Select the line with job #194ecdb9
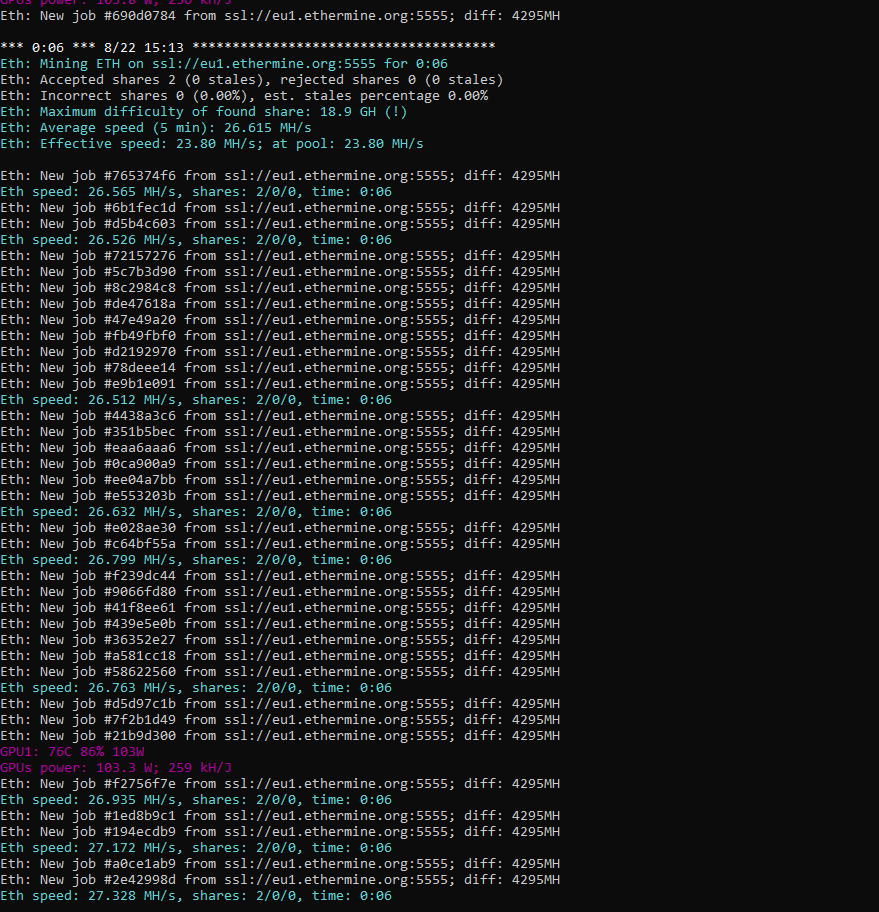Viewport: 879px width, 912px height. coord(280,831)
